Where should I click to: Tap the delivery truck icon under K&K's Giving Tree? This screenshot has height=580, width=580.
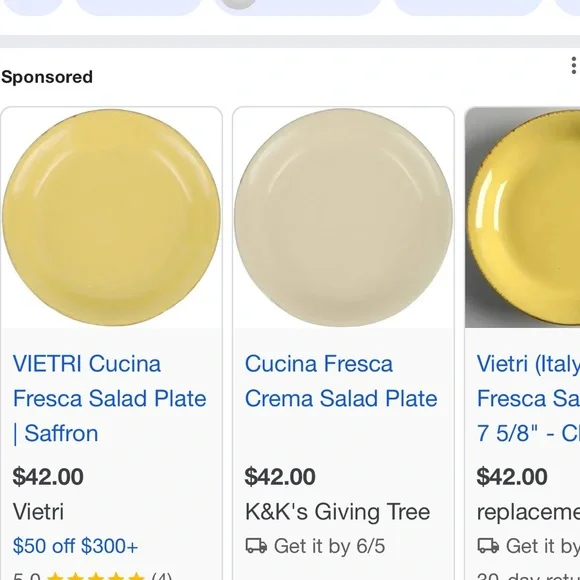pos(256,546)
